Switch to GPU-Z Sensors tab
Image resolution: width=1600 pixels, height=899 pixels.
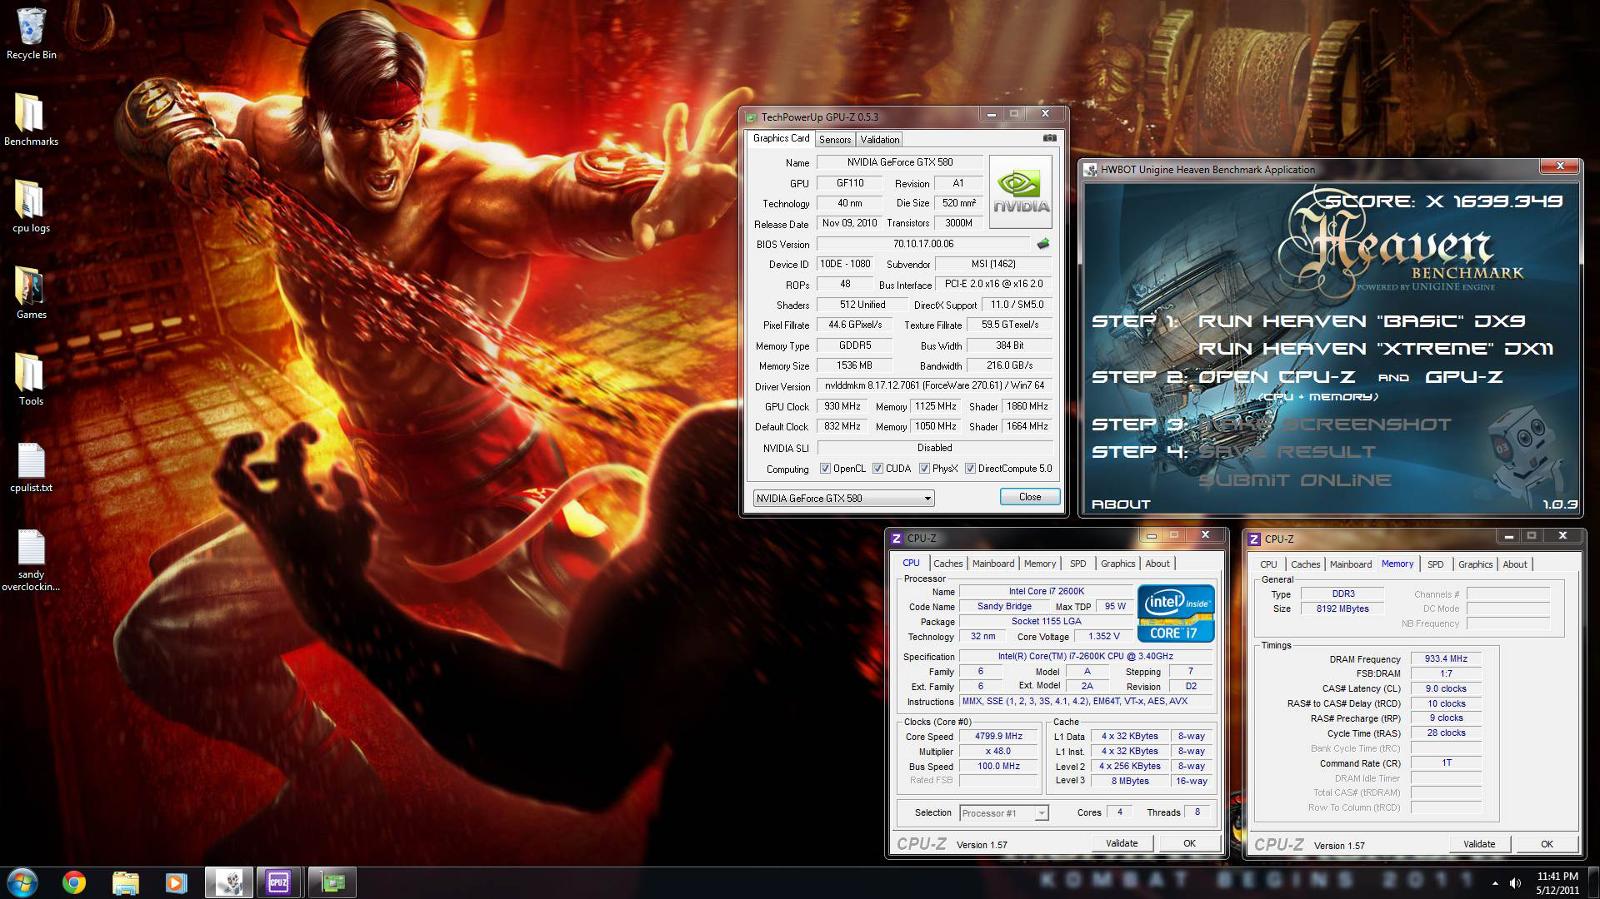pyautogui.click(x=835, y=140)
